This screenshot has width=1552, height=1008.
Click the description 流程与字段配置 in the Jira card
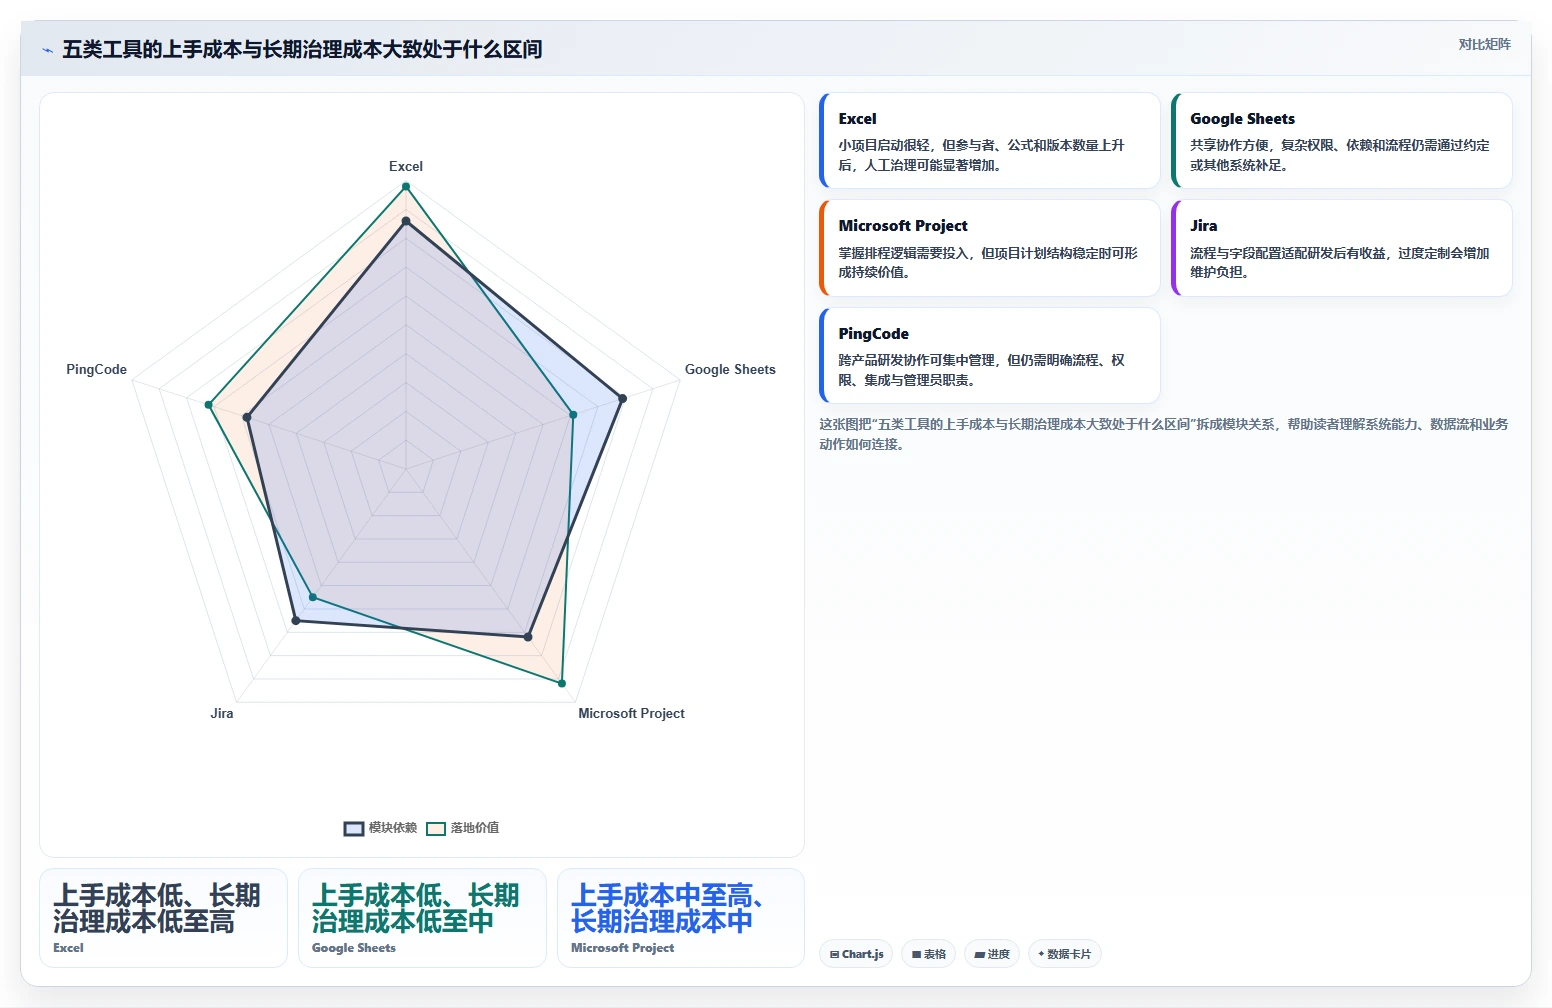1340,262
